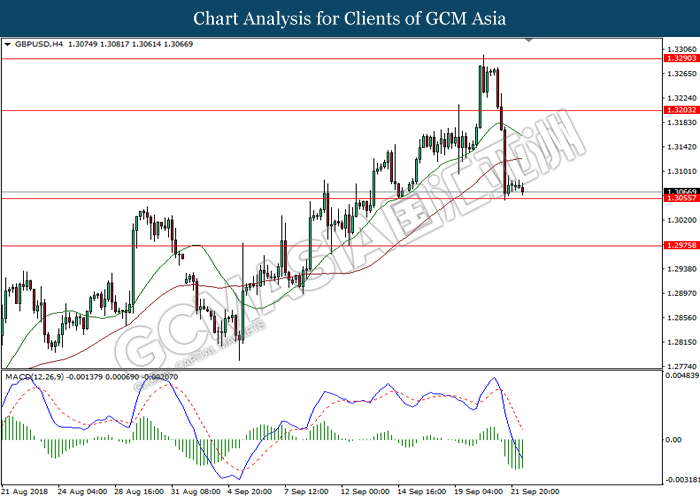Click the 12 Sep 00:00 time label
Viewport: 700px width, 500px height.
click(x=365, y=492)
